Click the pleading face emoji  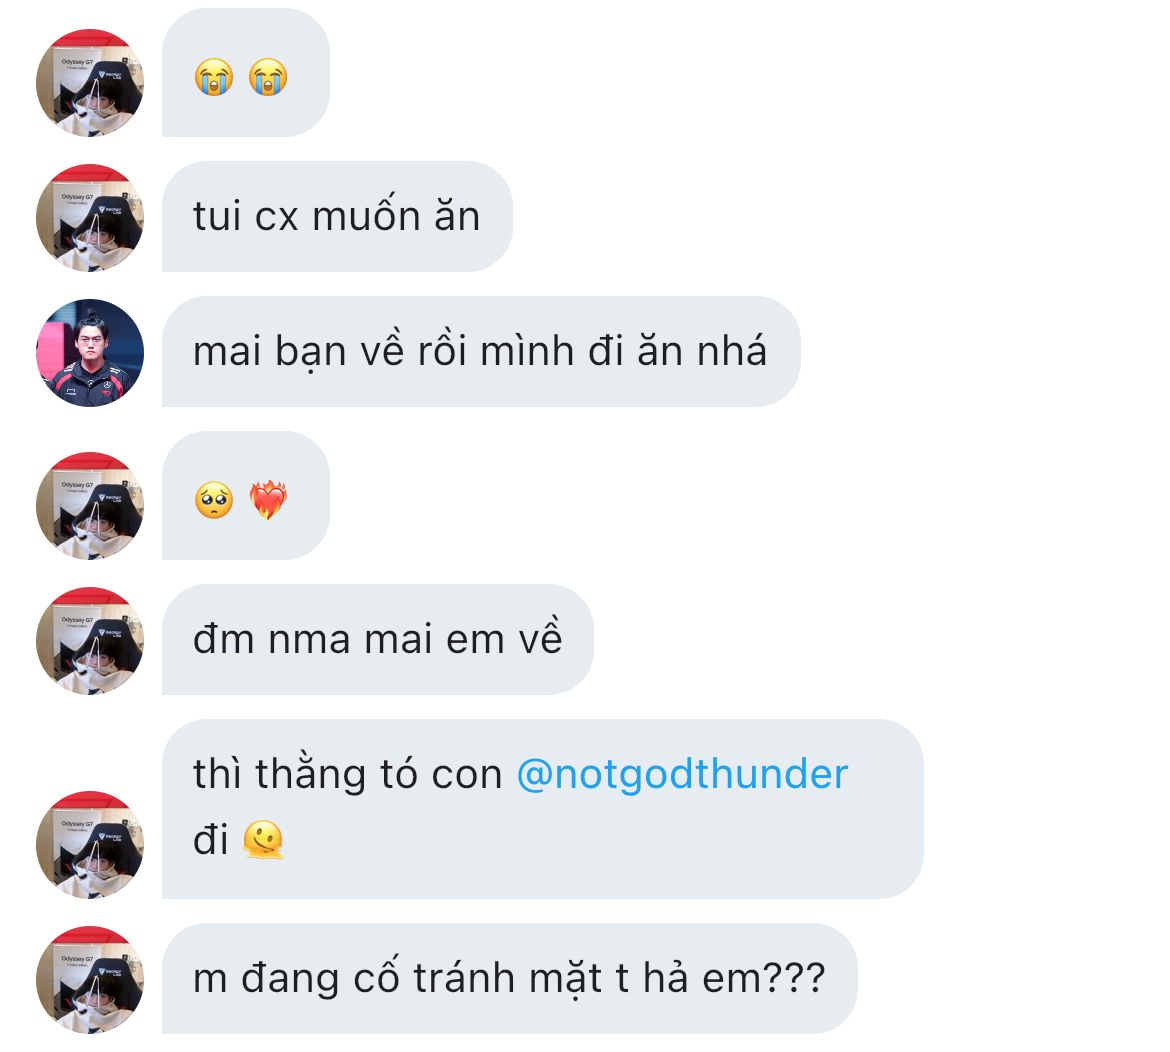pos(214,500)
